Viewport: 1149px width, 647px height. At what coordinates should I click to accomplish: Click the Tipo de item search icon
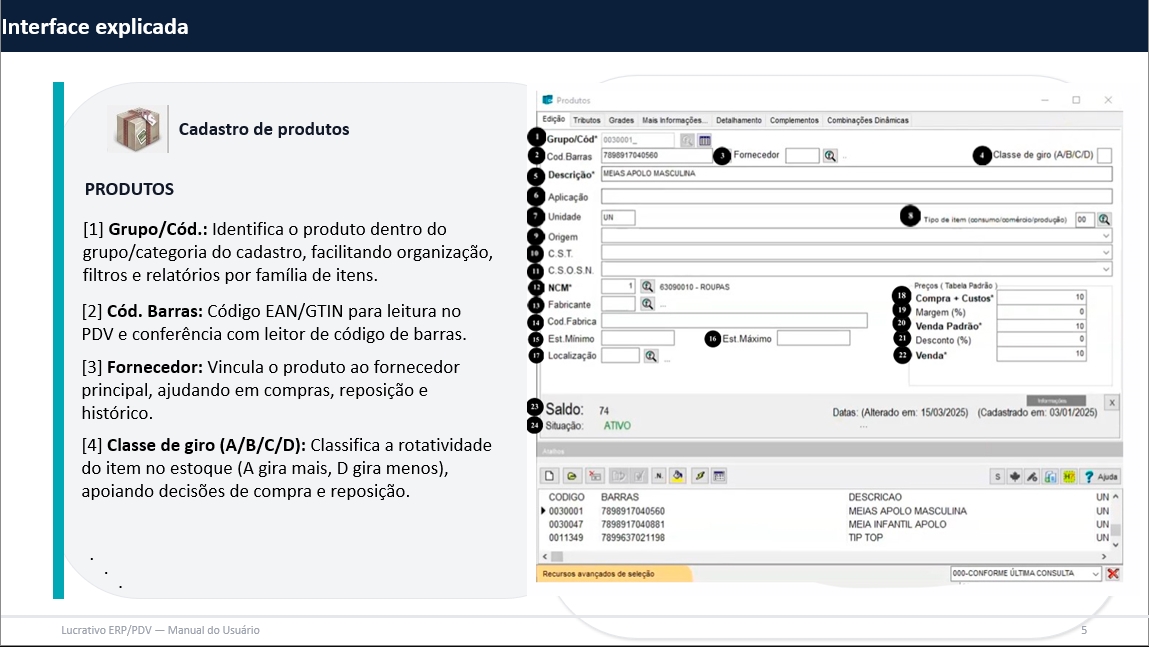[1104, 219]
